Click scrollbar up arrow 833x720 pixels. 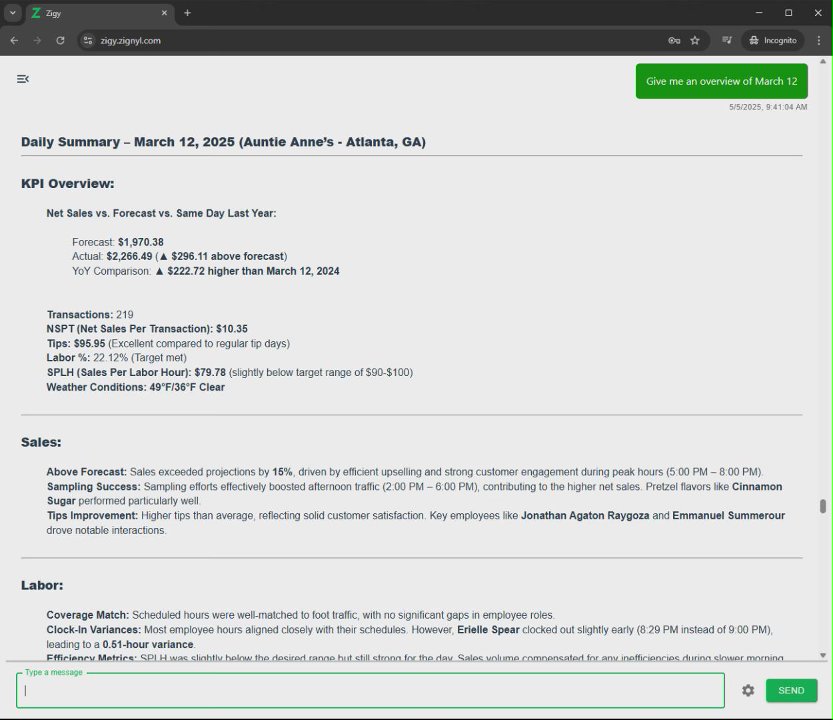click(x=822, y=61)
